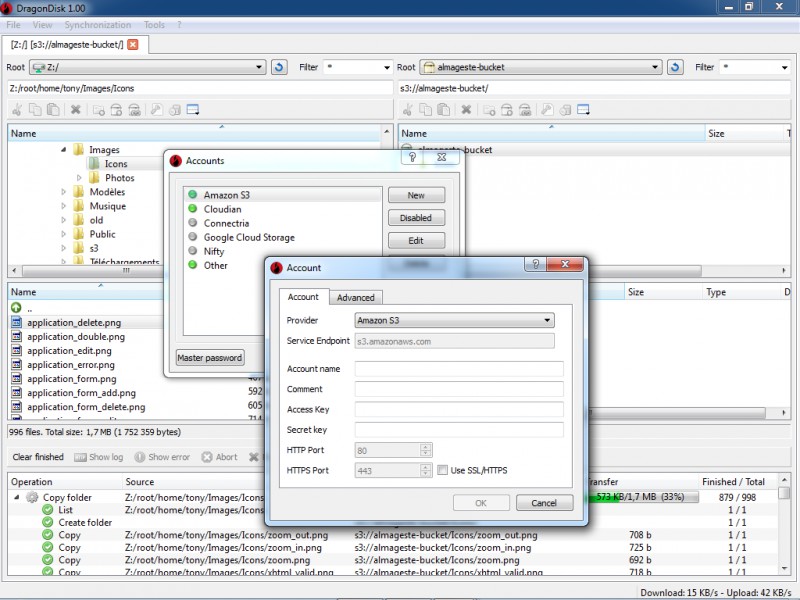Screen dimensions: 800x600
Task: Click the properties wrench icon in the right pane toolbar
Action: [547, 110]
